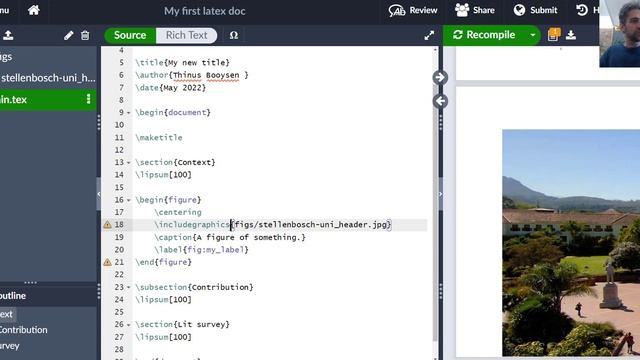Collapse the file sidebar with left chevron
Screen dimensions: 640x360
point(98,194)
